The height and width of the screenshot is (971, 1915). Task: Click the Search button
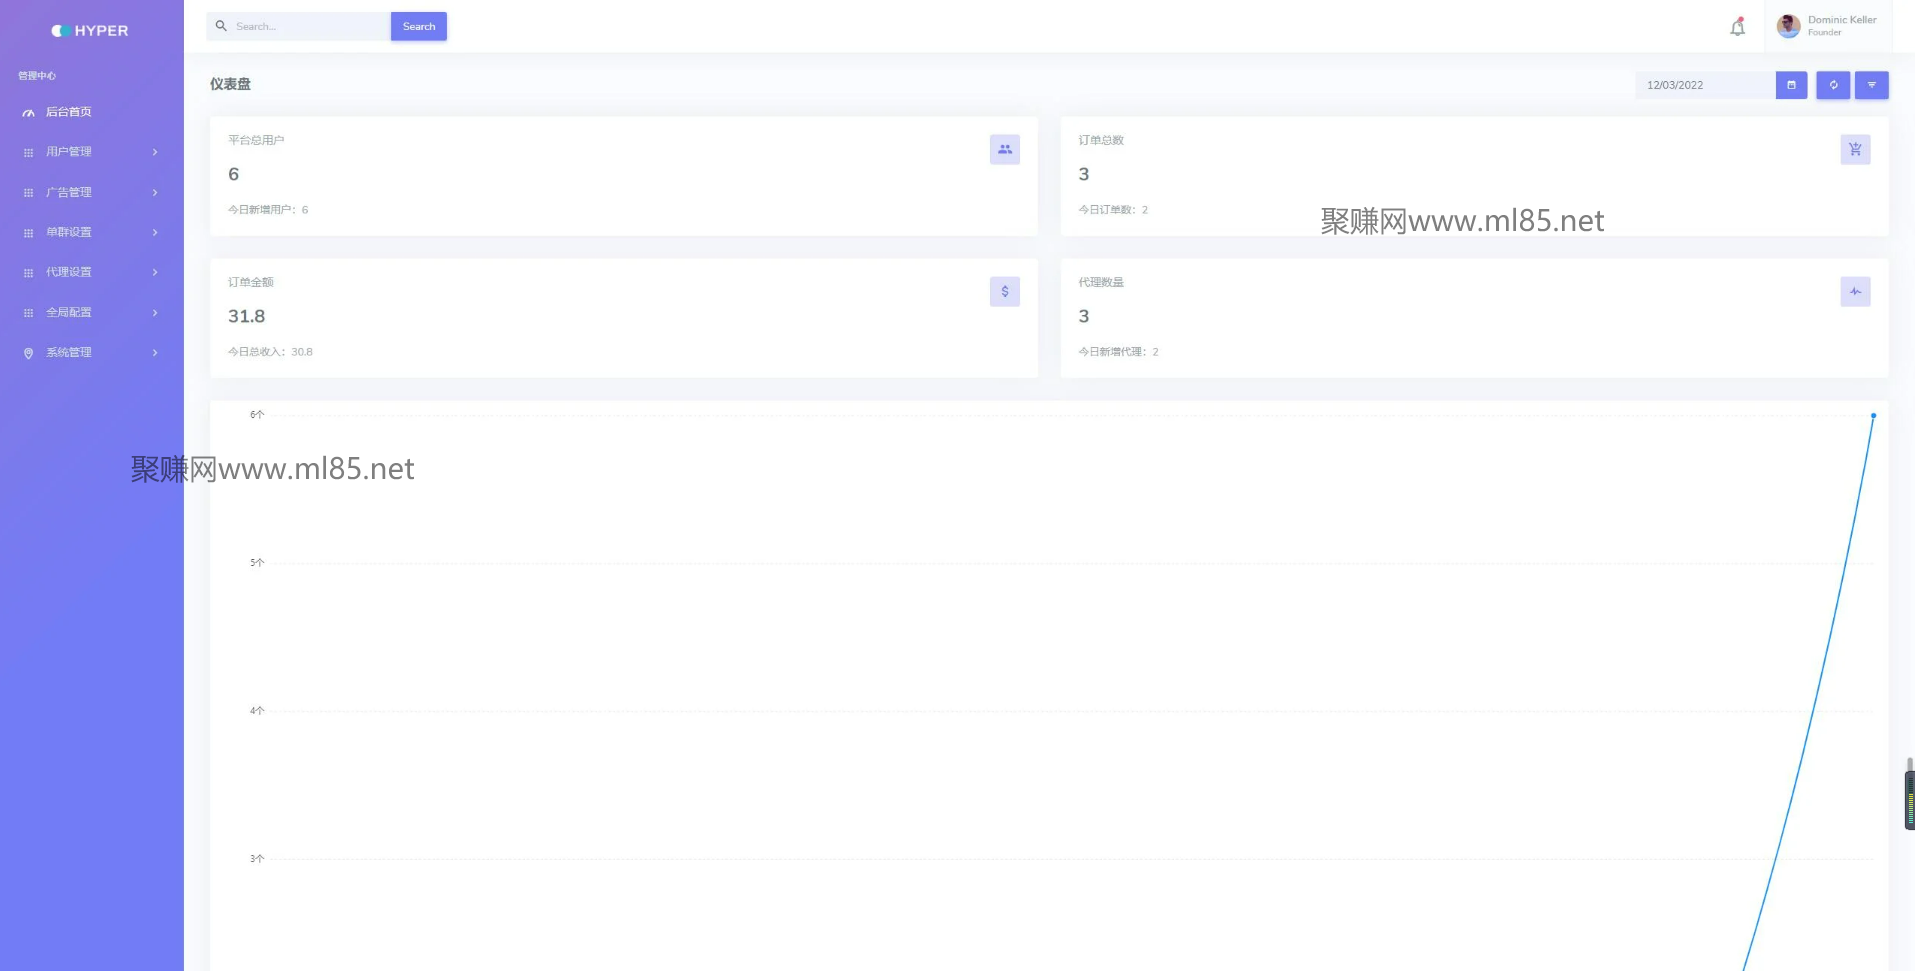[419, 26]
